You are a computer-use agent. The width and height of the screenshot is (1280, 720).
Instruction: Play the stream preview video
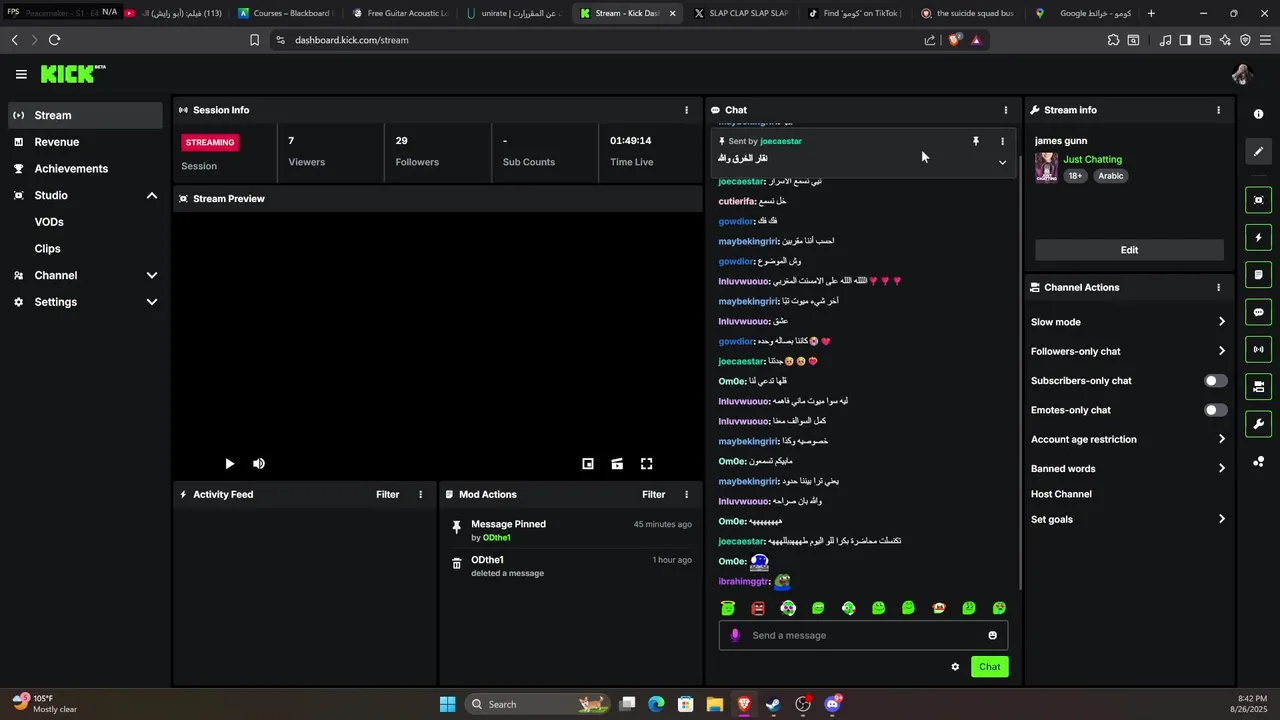229,464
